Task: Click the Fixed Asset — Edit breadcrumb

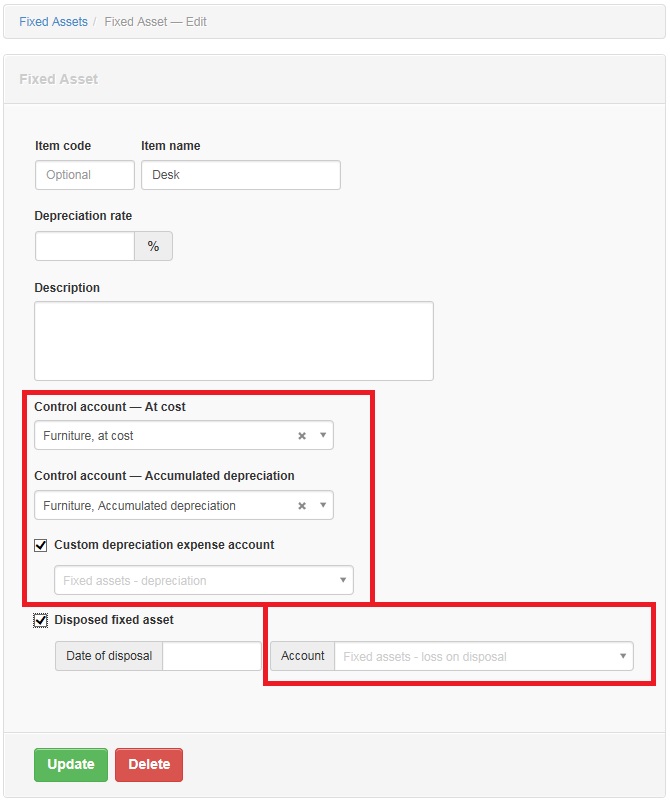Action: pyautogui.click(x=155, y=22)
